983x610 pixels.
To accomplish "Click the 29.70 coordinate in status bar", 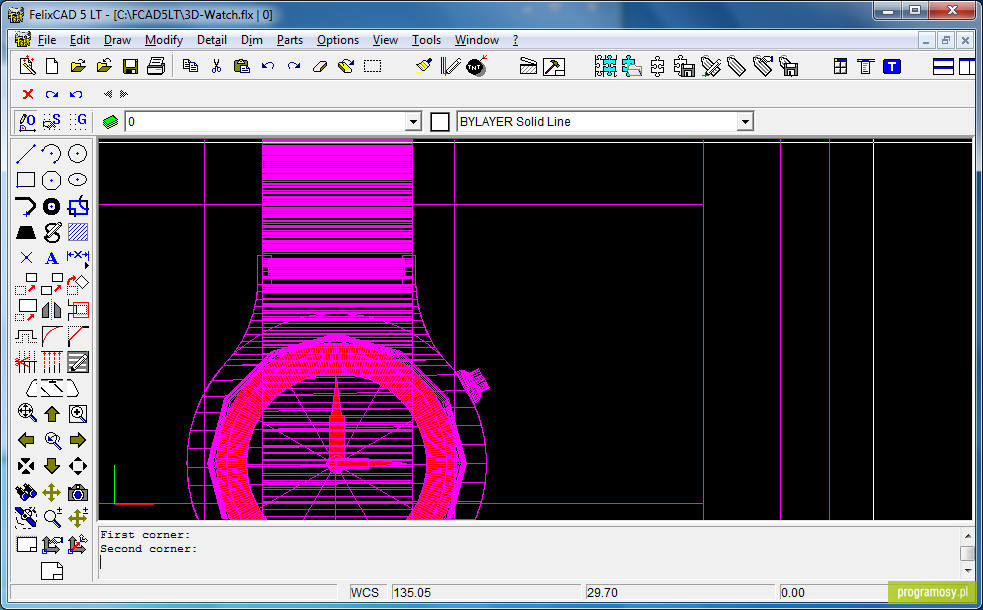I will [x=680, y=592].
